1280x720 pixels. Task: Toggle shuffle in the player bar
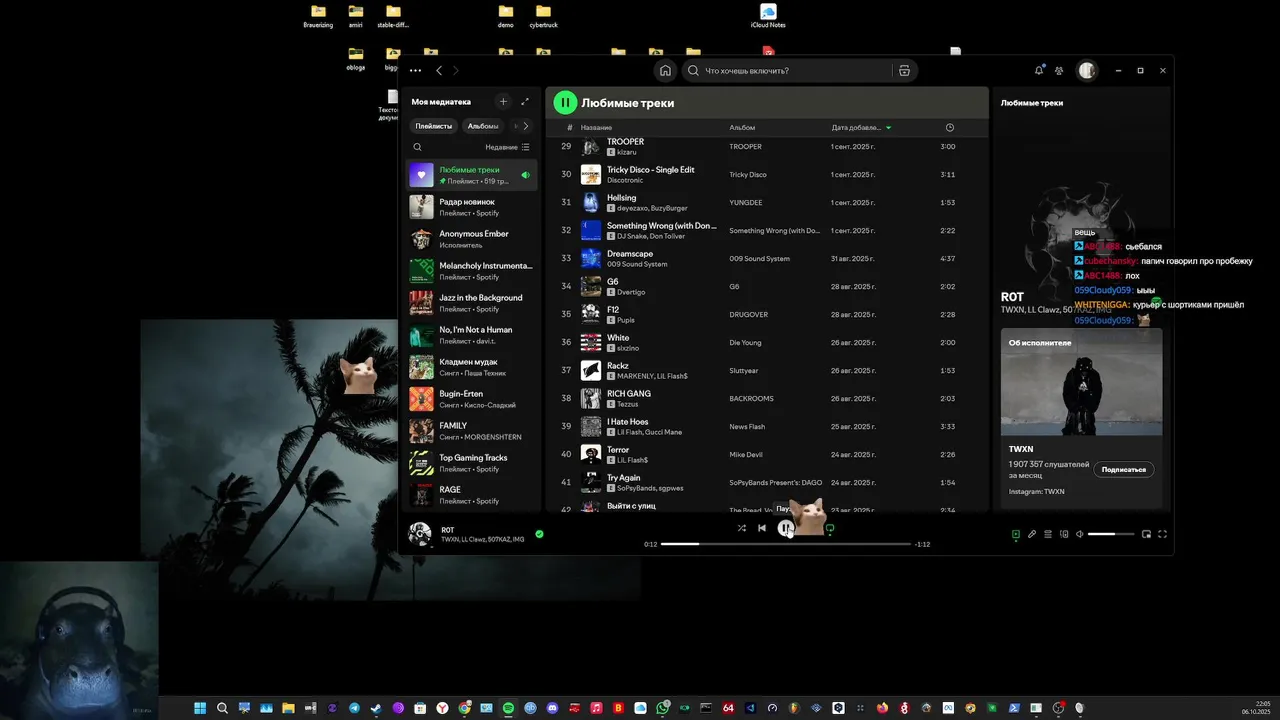(x=741, y=528)
